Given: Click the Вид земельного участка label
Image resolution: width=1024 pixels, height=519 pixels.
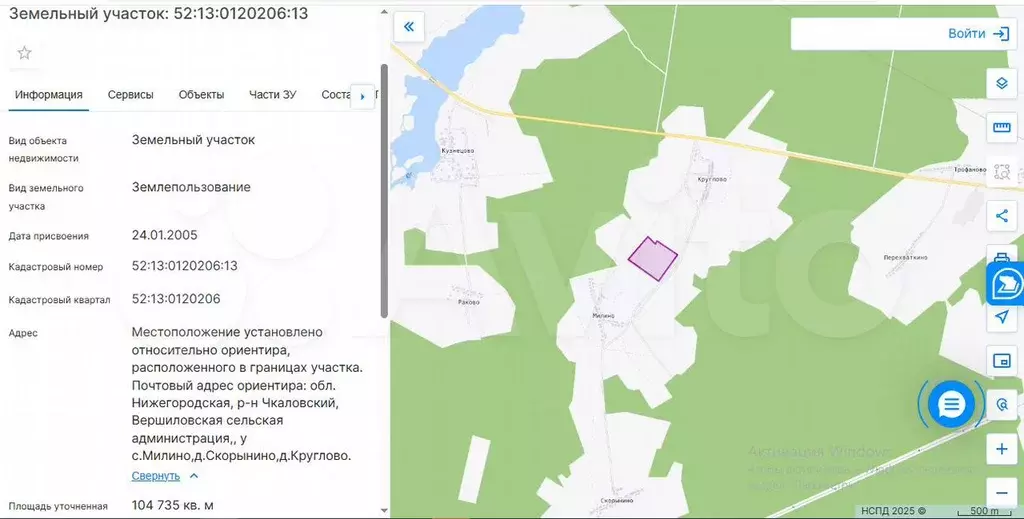Looking at the screenshot, I should click(x=46, y=197).
